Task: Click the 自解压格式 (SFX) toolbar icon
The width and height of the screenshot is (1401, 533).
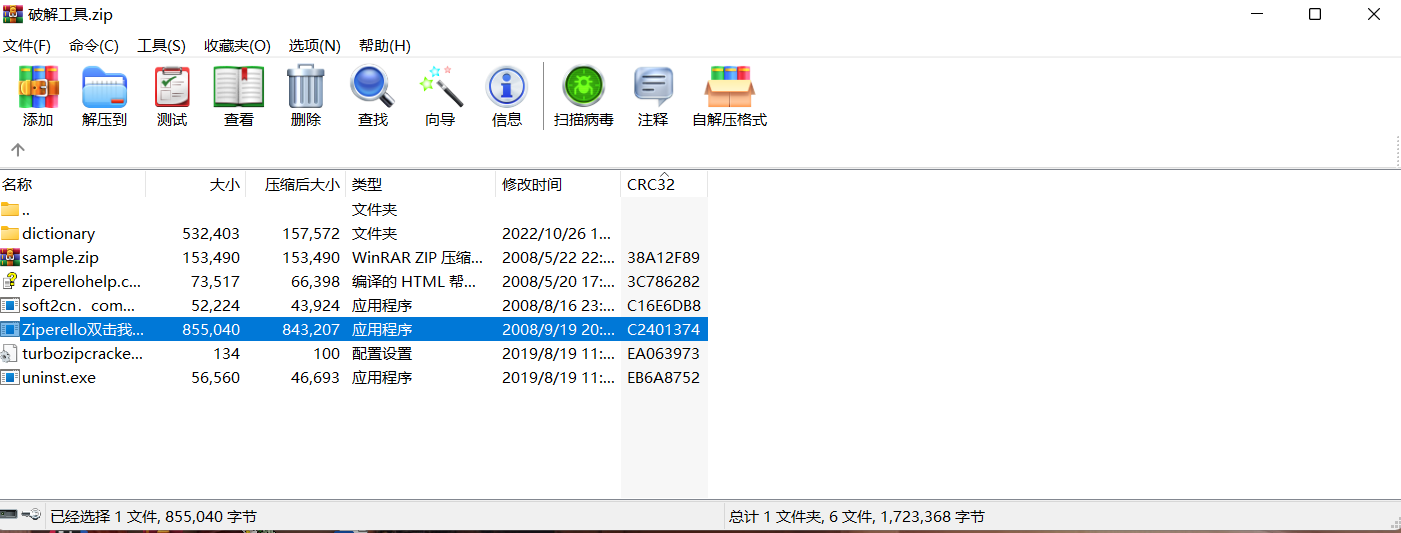Action: click(729, 88)
